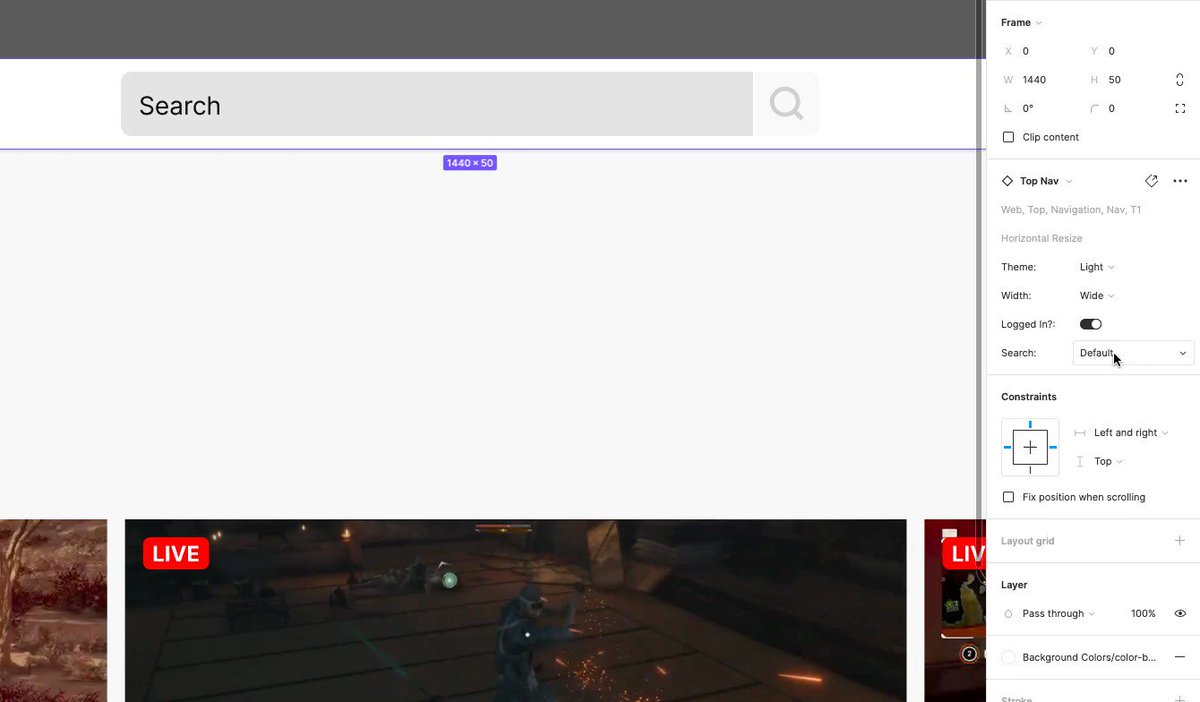
Task: Open the Width Wide dropdown
Action: [1097, 296]
